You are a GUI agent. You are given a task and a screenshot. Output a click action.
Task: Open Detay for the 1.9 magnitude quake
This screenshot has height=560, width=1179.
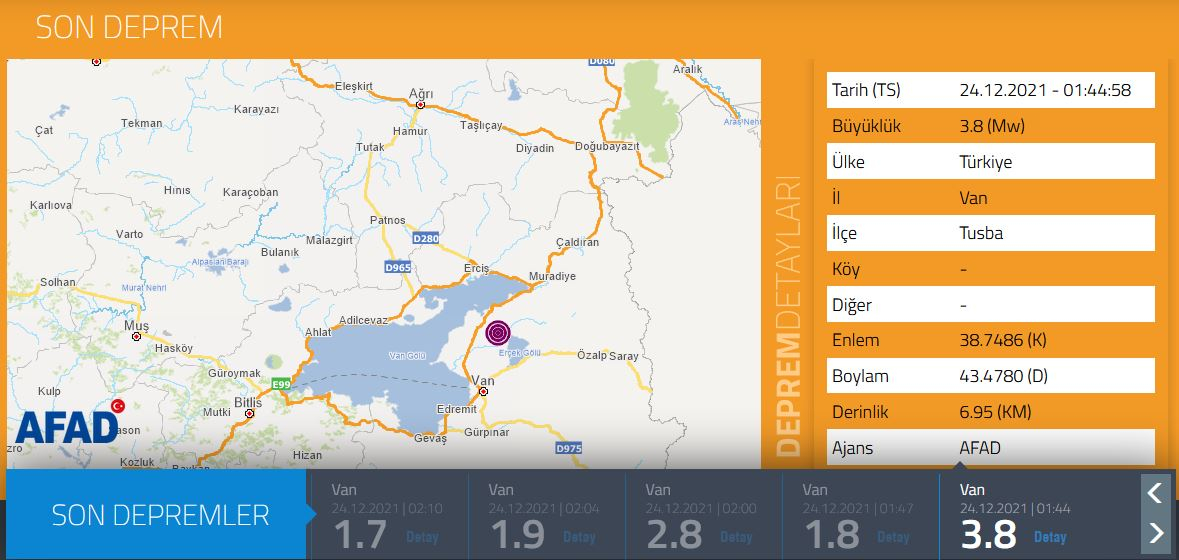[579, 537]
